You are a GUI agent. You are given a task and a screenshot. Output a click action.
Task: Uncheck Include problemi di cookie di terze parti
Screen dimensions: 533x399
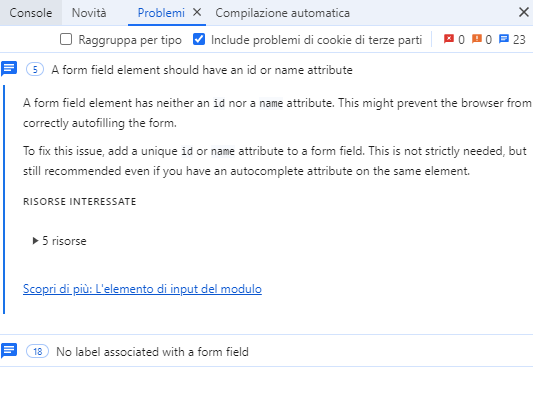pos(199,39)
